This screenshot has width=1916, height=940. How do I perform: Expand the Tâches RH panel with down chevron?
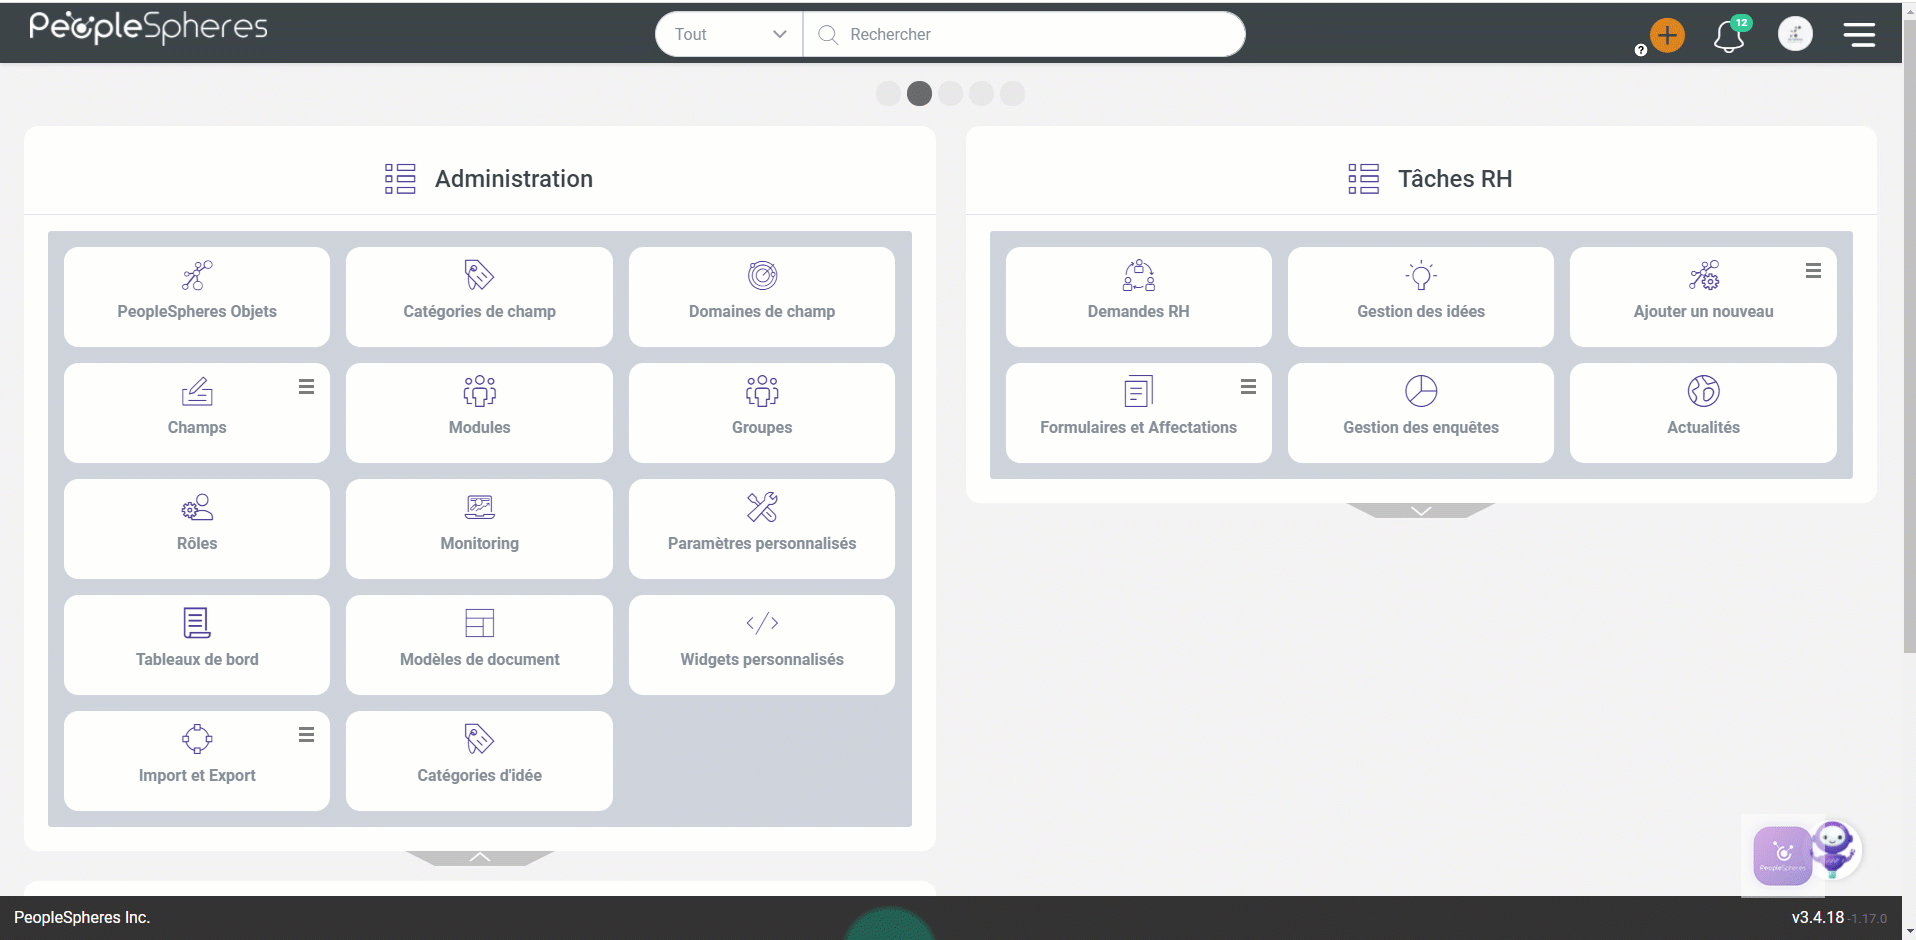(1421, 510)
